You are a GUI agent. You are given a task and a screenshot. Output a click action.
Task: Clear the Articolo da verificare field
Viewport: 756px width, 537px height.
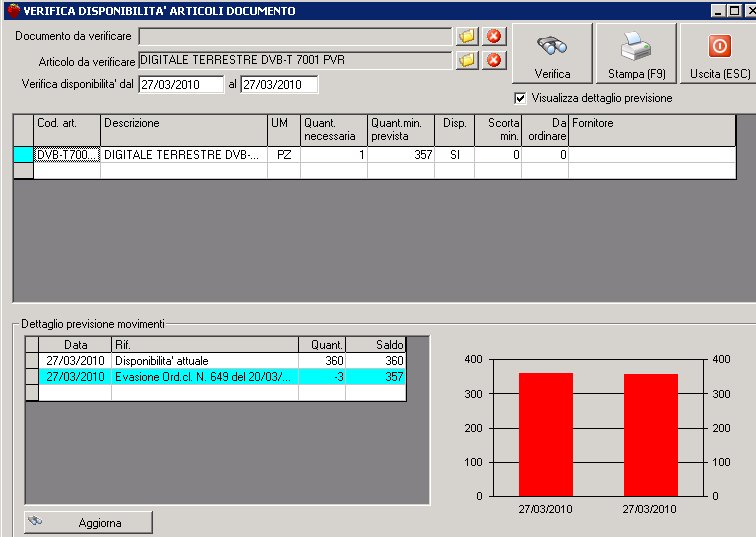[x=494, y=60]
